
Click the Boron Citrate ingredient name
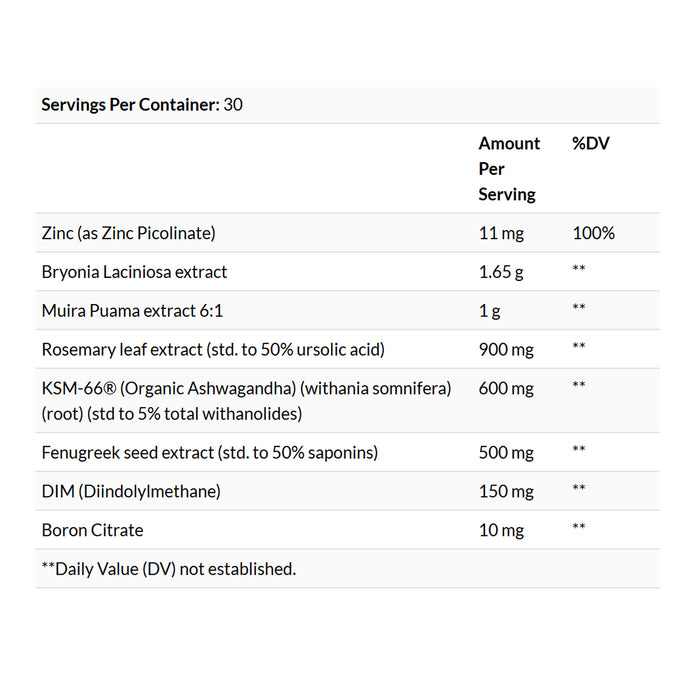click(92, 530)
